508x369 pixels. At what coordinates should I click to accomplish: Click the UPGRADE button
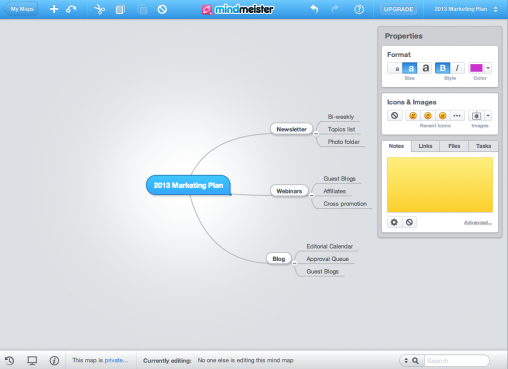click(x=399, y=9)
